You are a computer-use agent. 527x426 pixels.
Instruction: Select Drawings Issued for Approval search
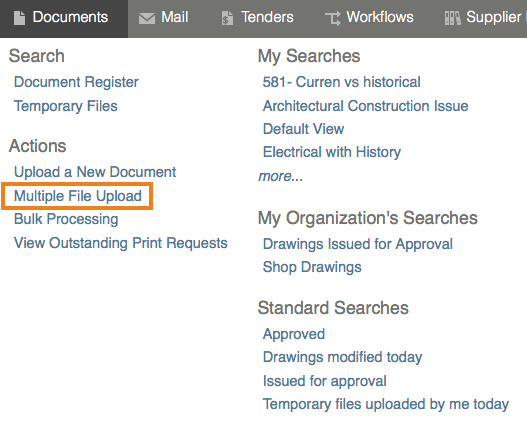click(358, 244)
